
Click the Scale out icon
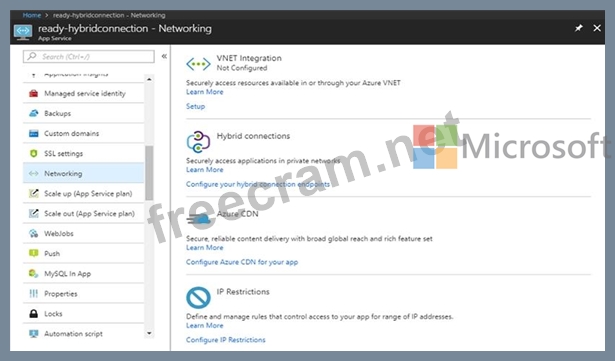34,213
